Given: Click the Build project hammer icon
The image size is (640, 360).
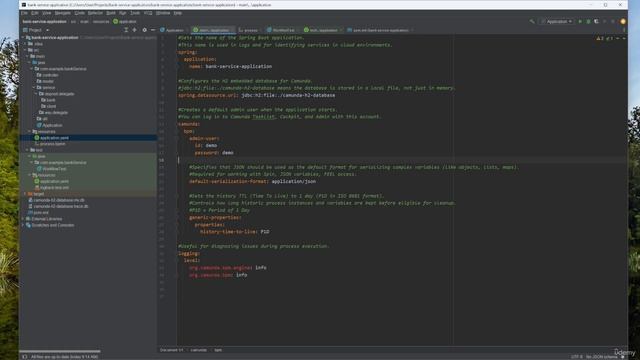Looking at the screenshot, I should coord(532,21).
